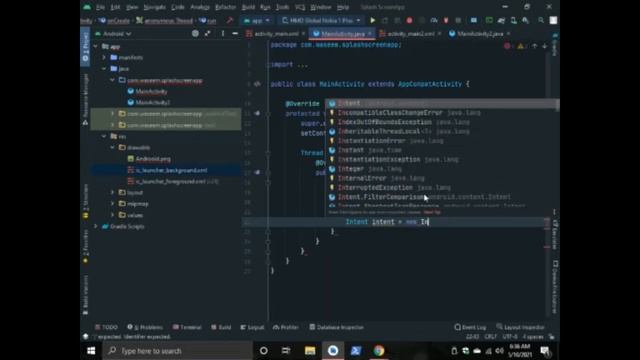Open the Refactor menu

(225, 7)
